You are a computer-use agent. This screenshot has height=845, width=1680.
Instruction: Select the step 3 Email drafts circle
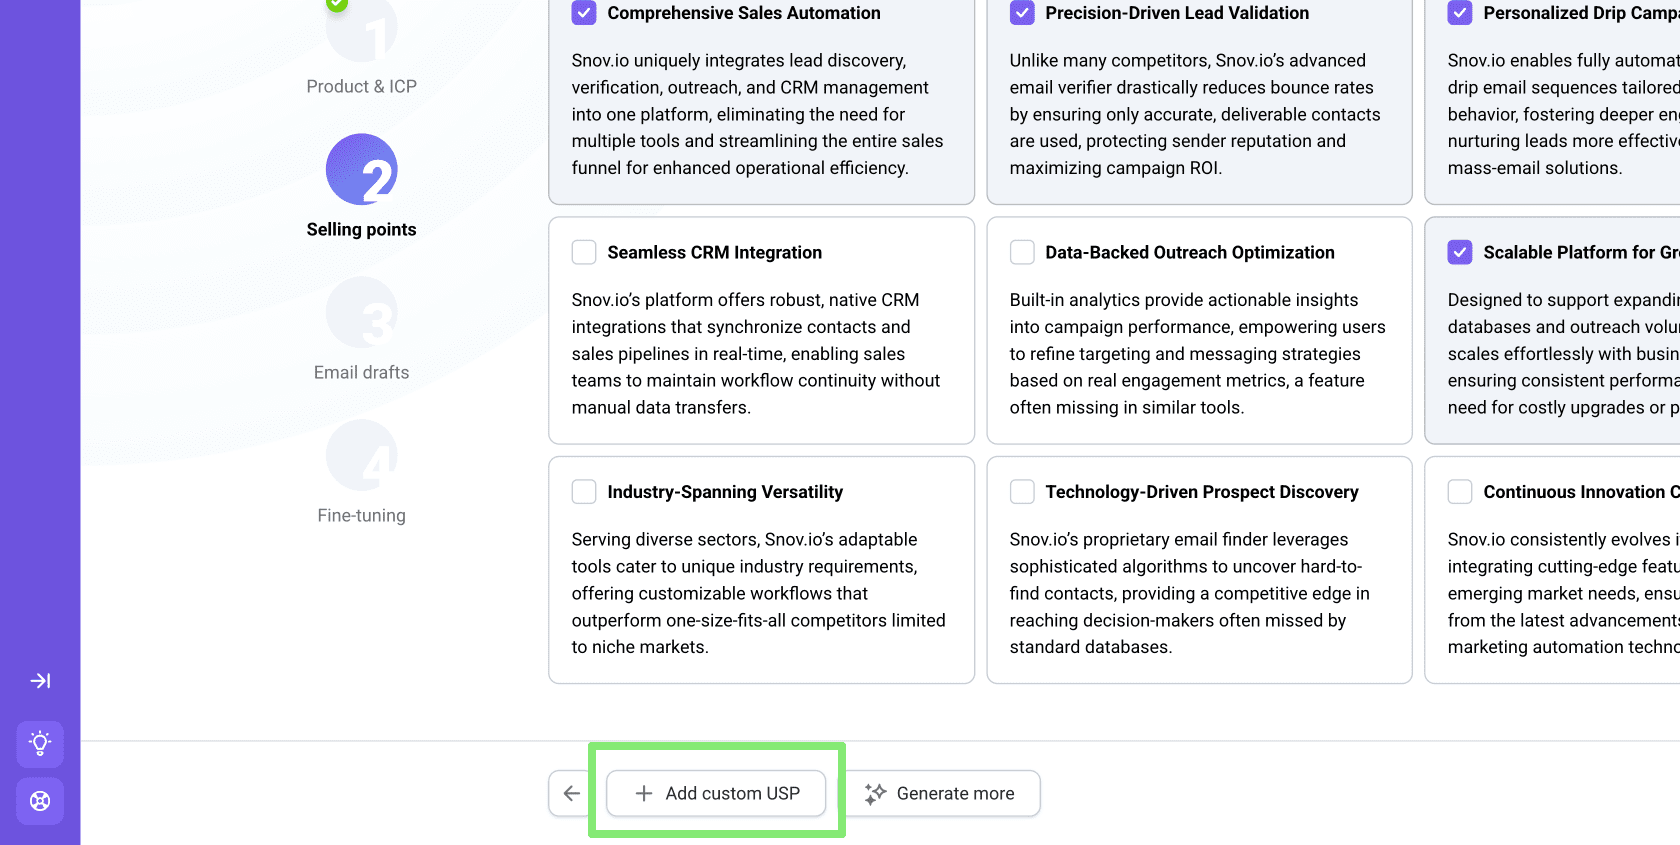pyautogui.click(x=361, y=313)
